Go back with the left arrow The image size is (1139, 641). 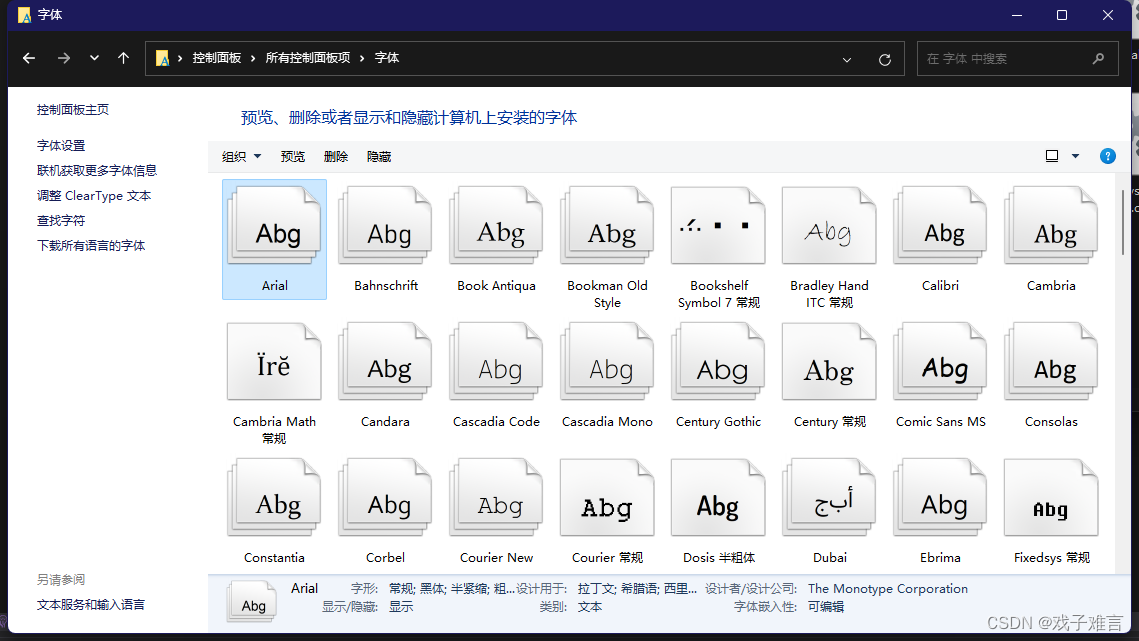[29, 58]
